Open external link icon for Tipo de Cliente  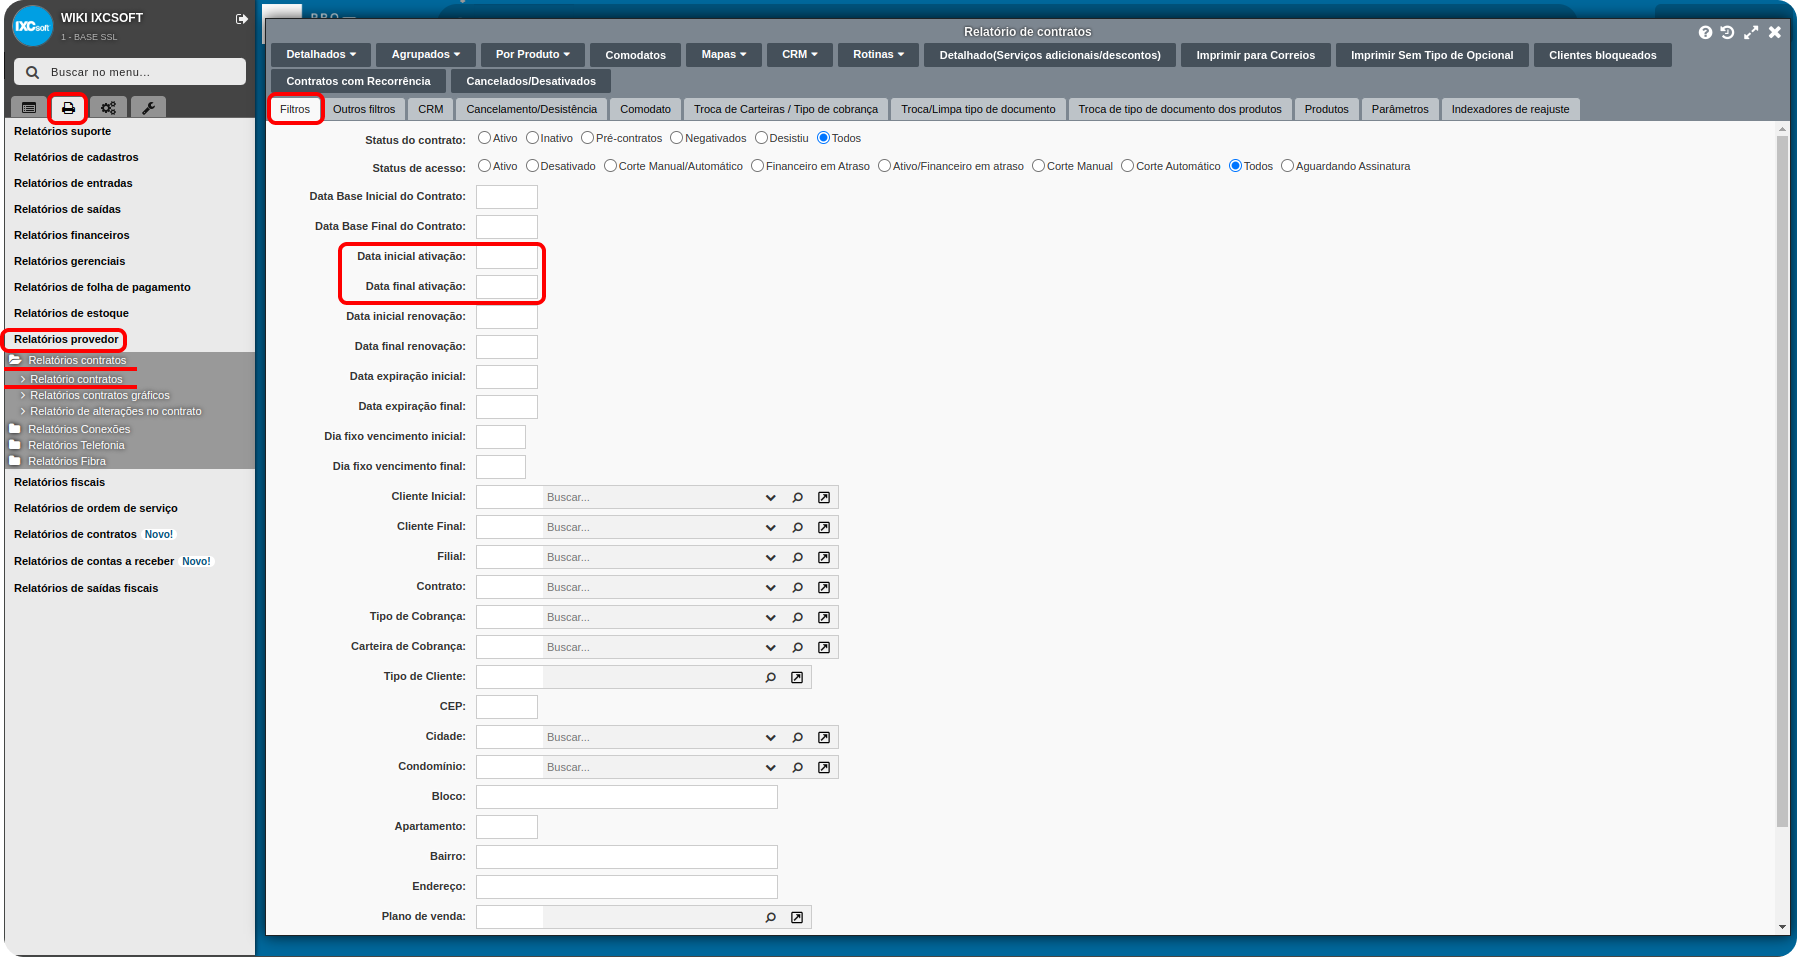click(x=797, y=677)
